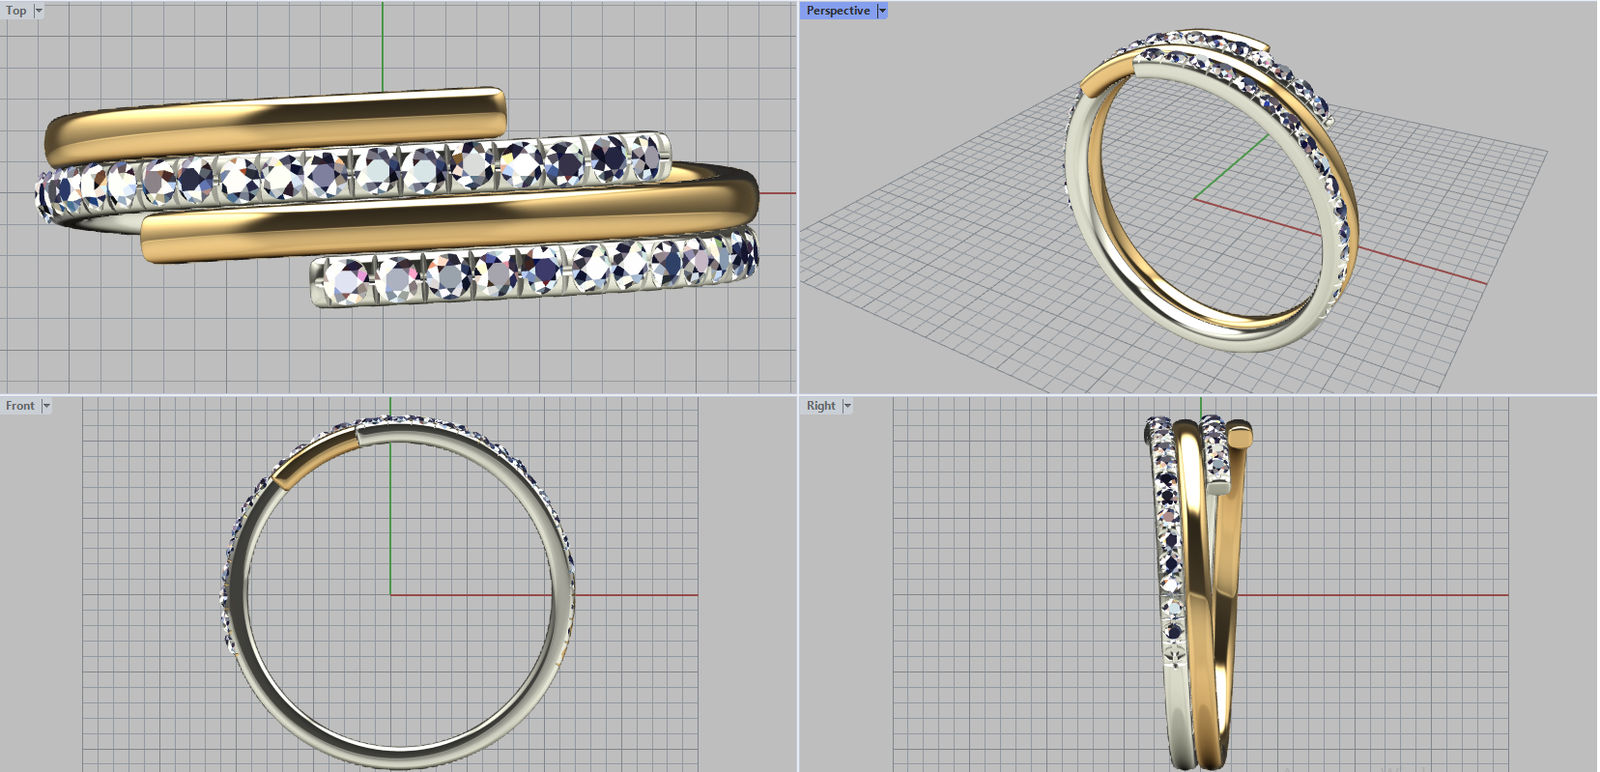
Task: Activate the Perspective viewport title
Action: point(837,11)
